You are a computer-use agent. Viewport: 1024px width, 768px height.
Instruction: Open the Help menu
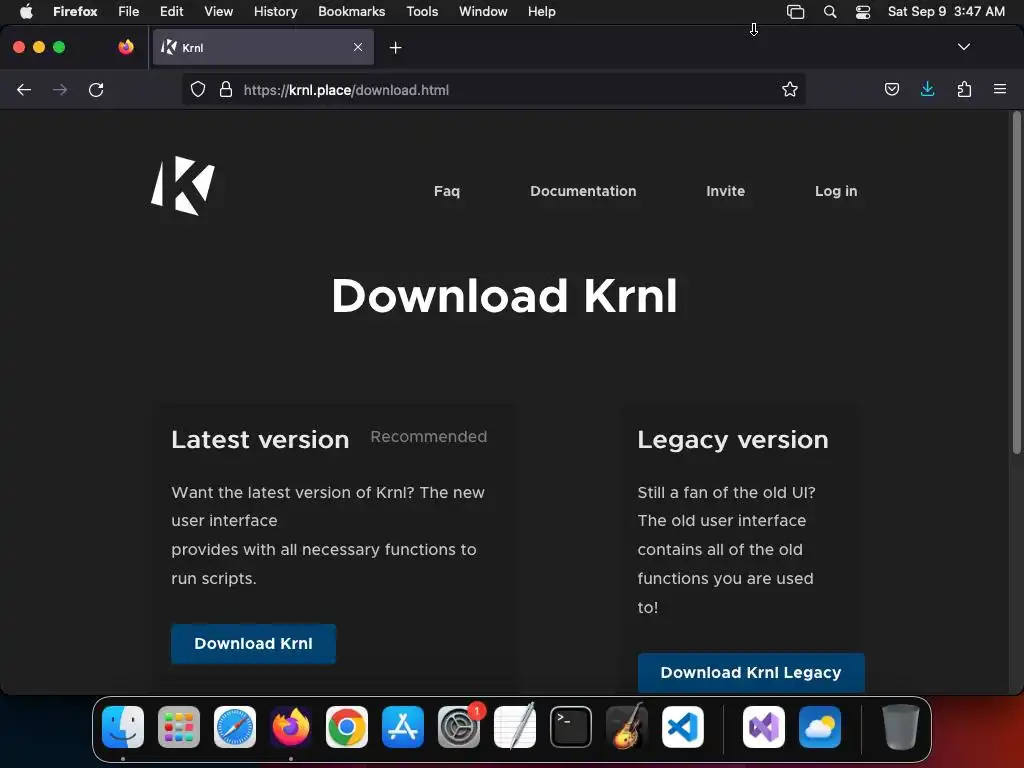pos(542,11)
